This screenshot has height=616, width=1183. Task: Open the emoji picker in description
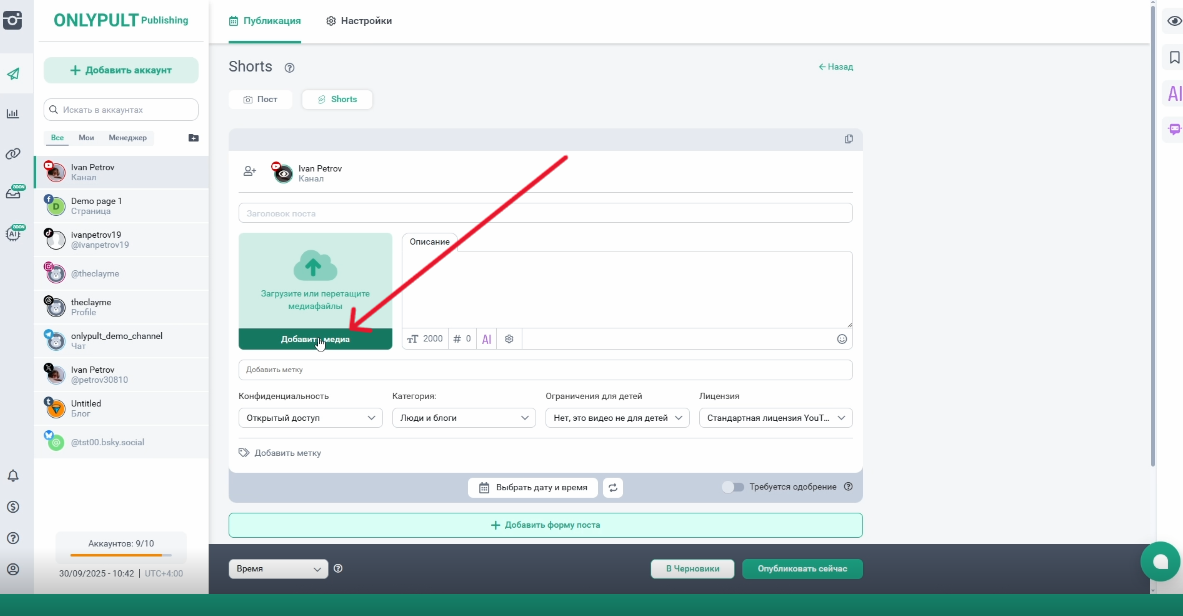841,339
